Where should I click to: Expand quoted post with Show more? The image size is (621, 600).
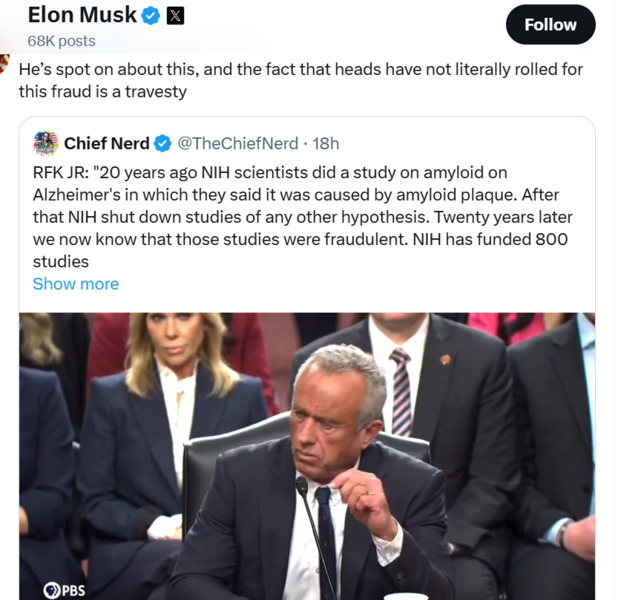(76, 284)
